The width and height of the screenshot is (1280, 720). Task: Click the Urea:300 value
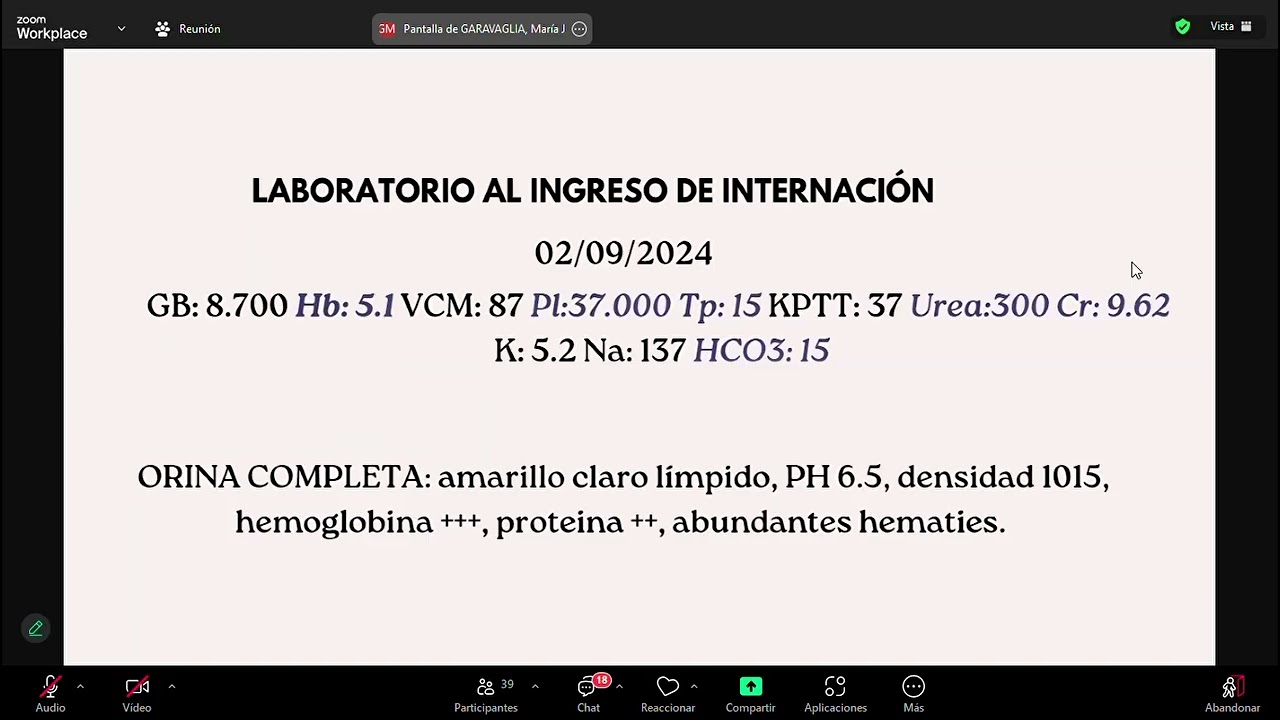[979, 305]
